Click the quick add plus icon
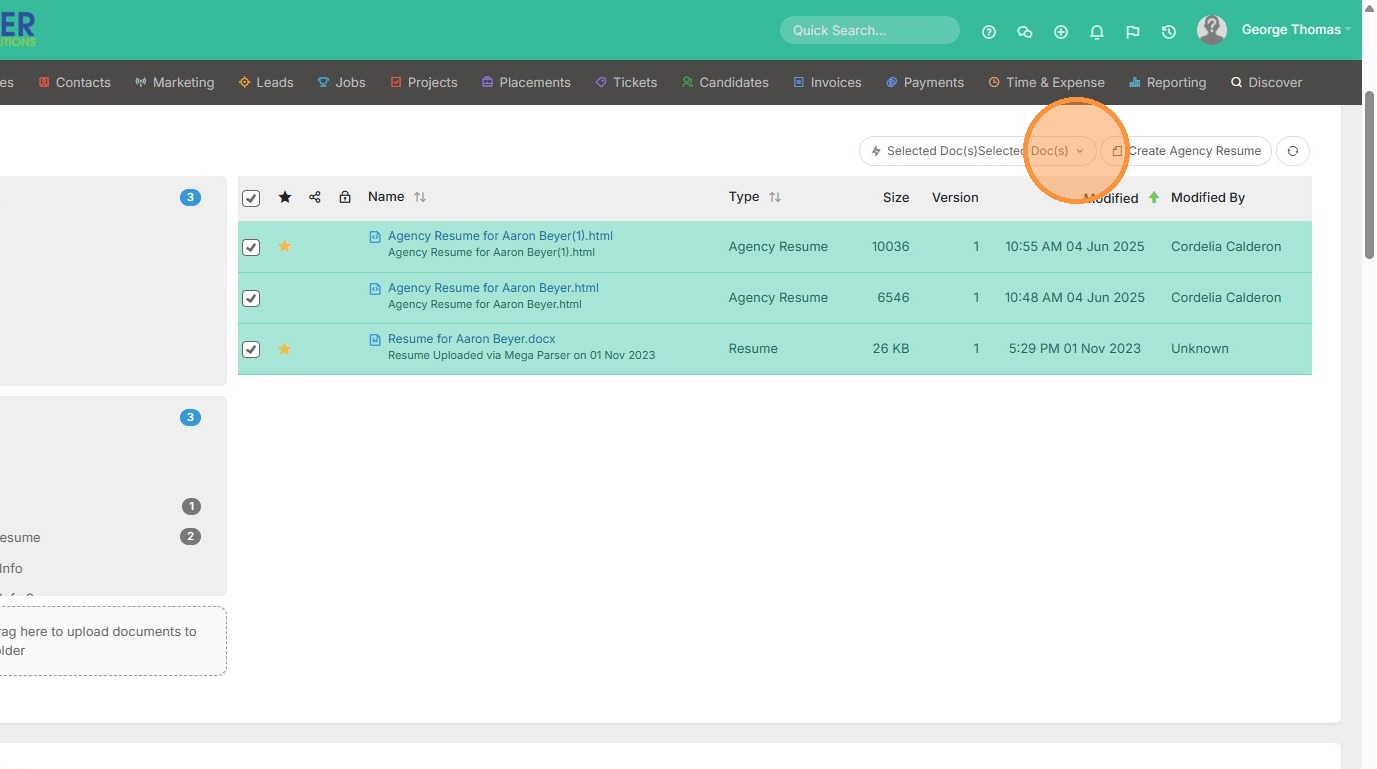 click(x=1061, y=32)
